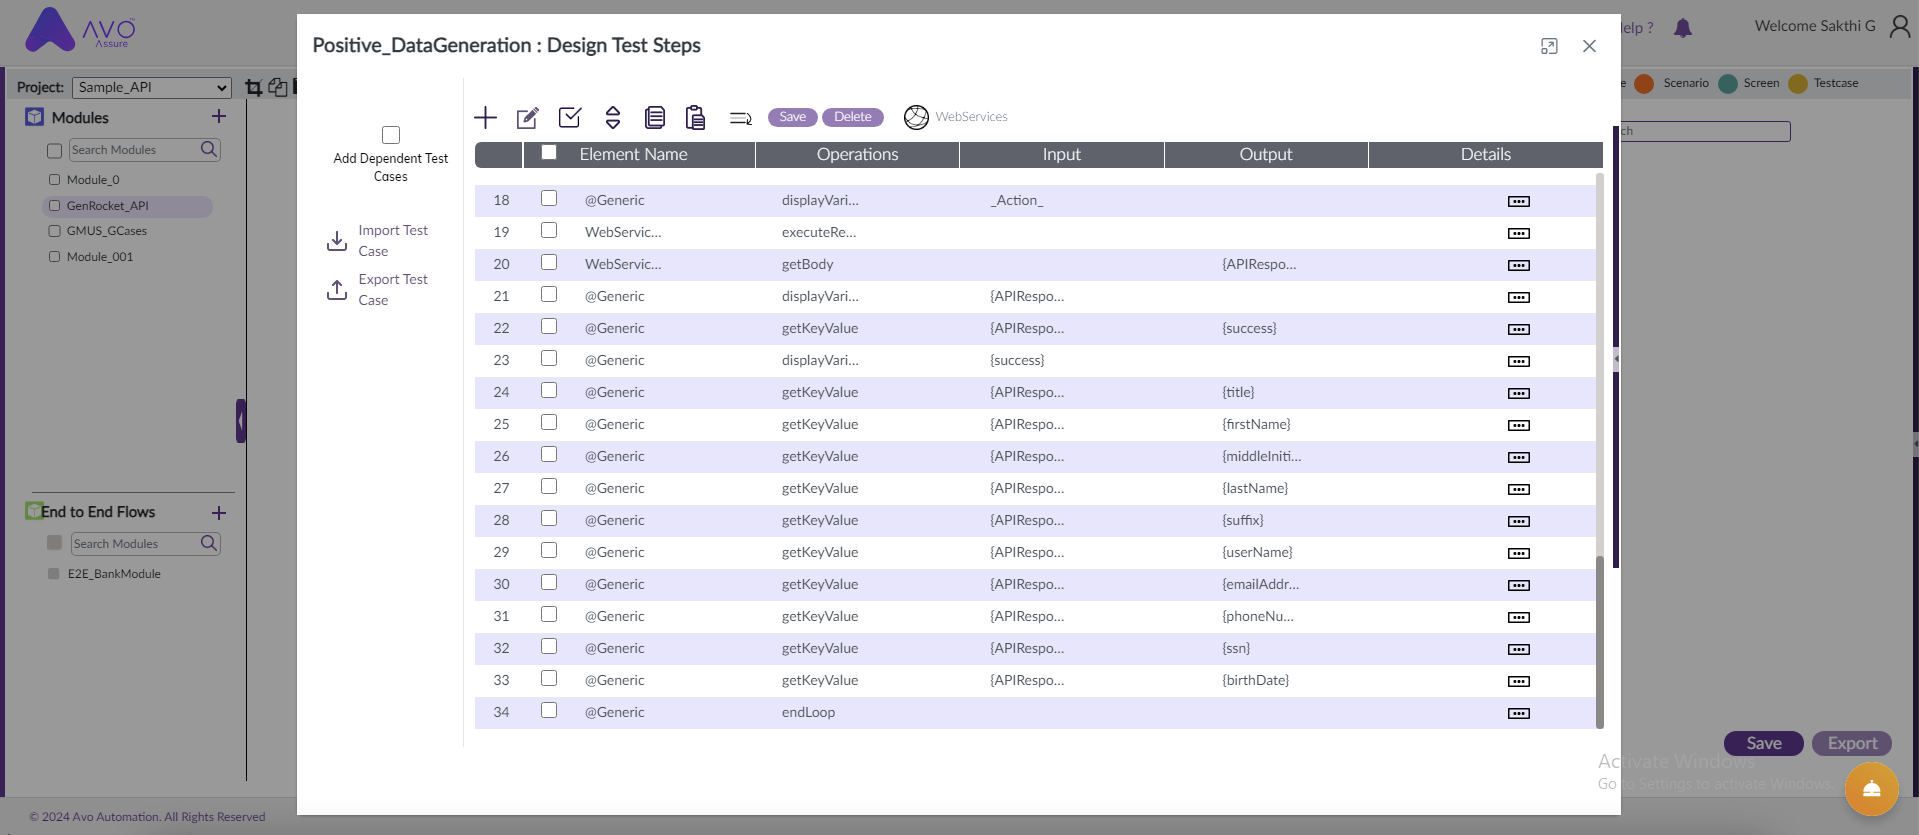The image size is (1919, 835).
Task: Open details for step 25 firstName
Action: (x=1518, y=425)
